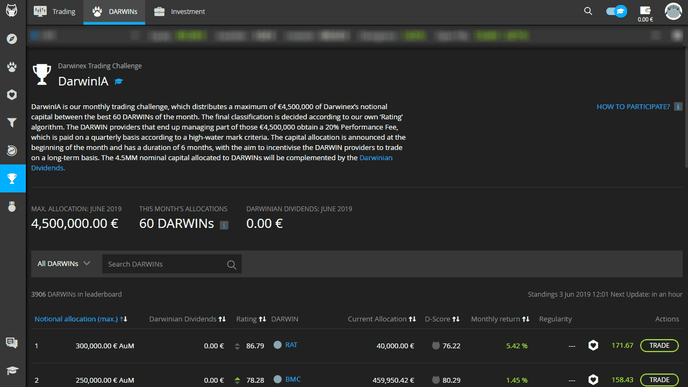Viewport: 688px width, 387px height.
Task: Switch to the DARWINs tab
Action: tap(115, 12)
